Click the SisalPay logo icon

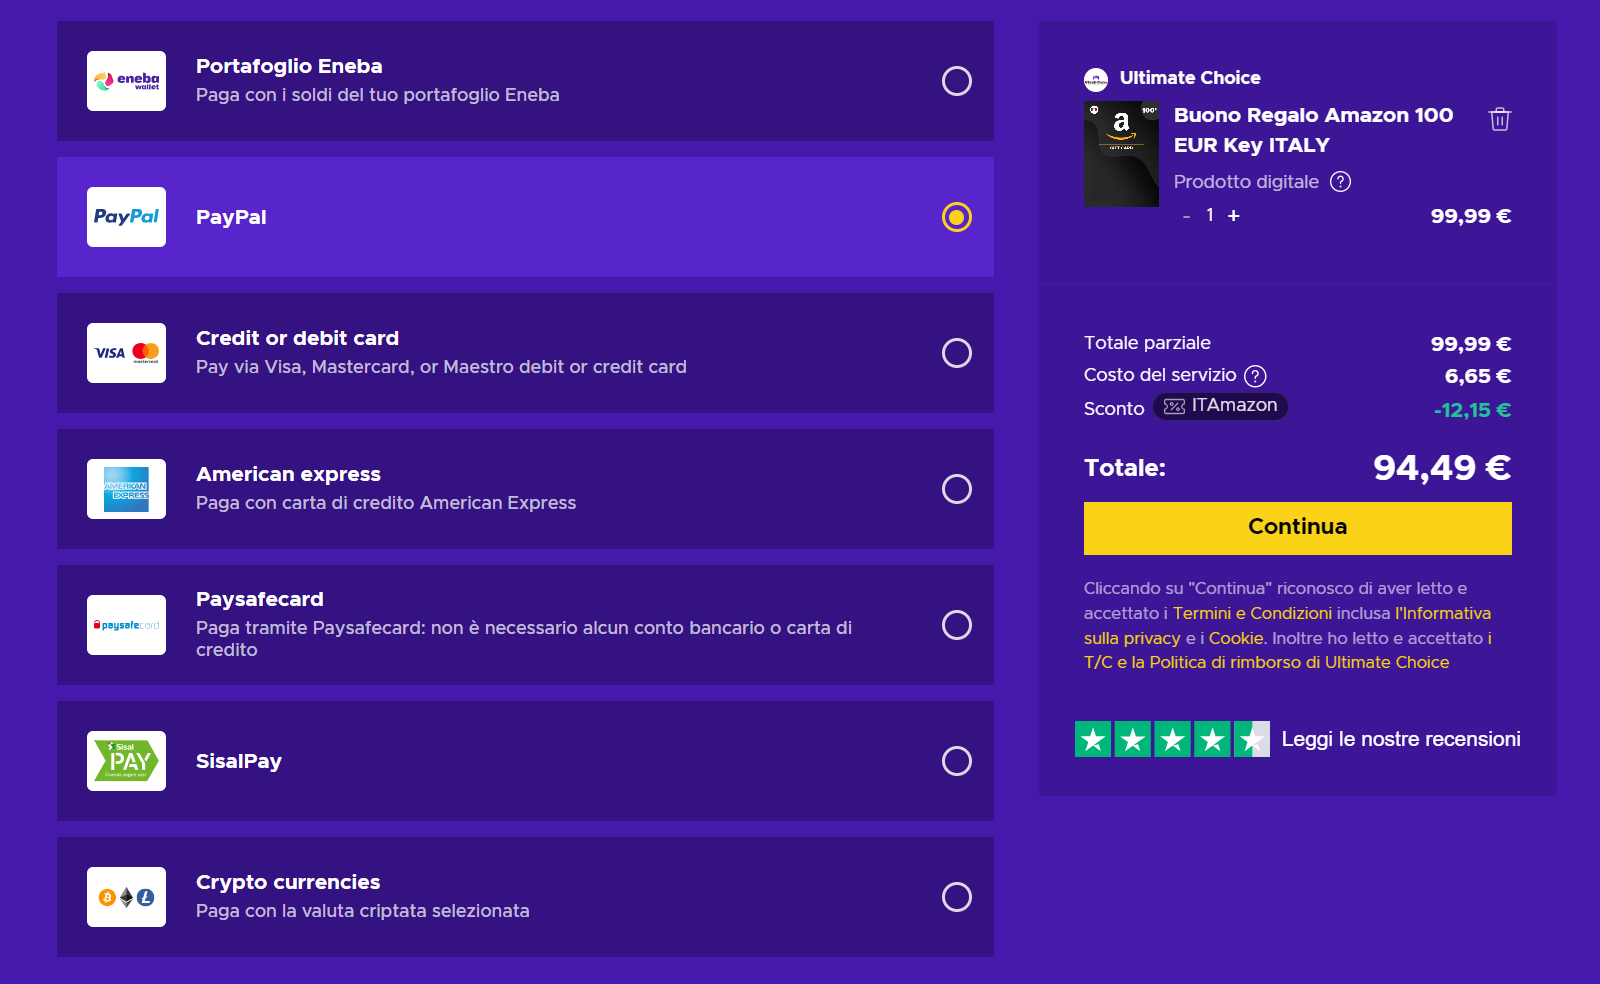[126, 761]
